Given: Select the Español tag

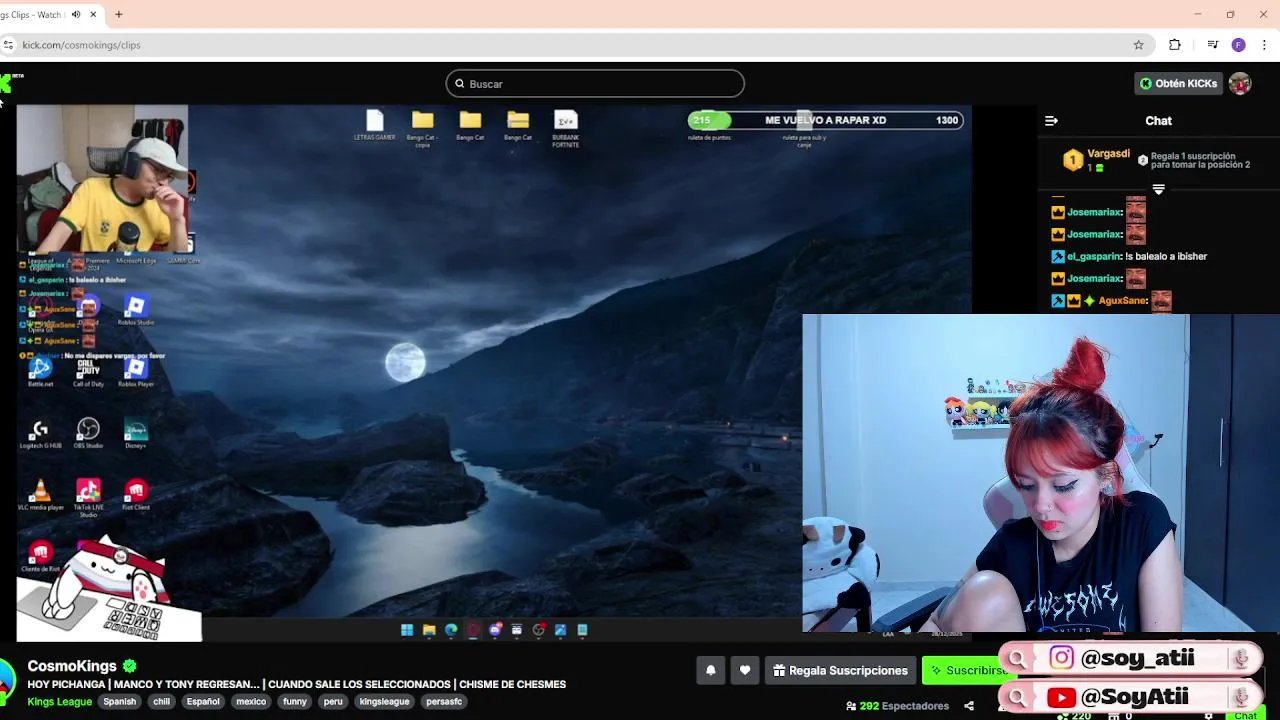Looking at the screenshot, I should coord(203,701).
